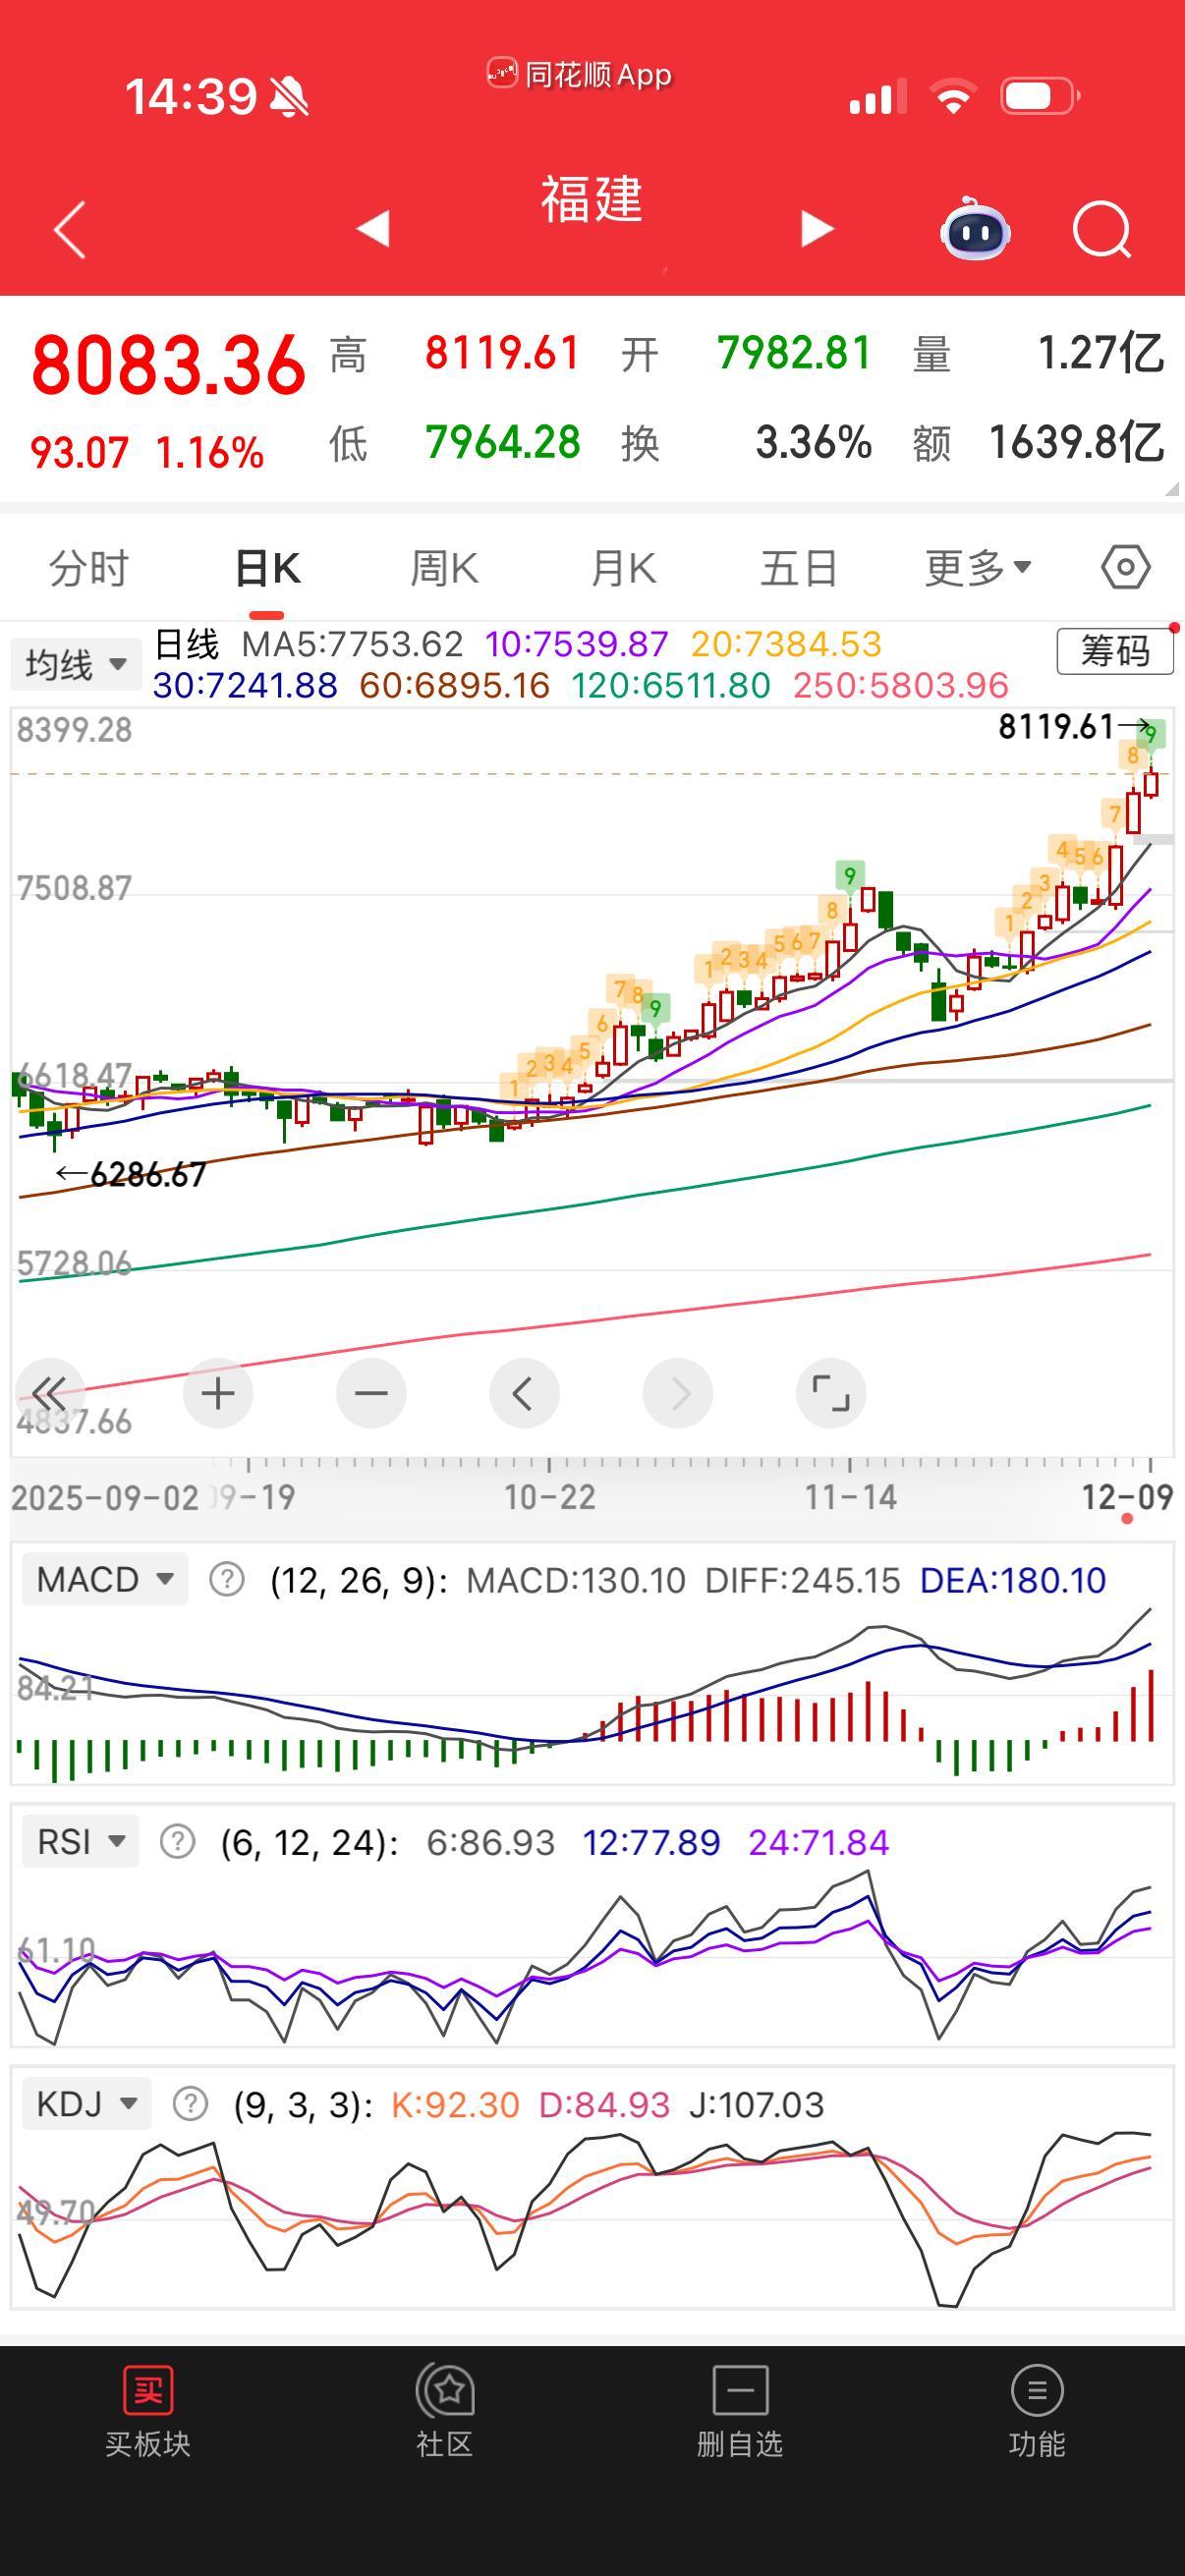This screenshot has width=1185, height=2576.
Task: Tap turnover rate 3.36% value
Action: [x=813, y=442]
